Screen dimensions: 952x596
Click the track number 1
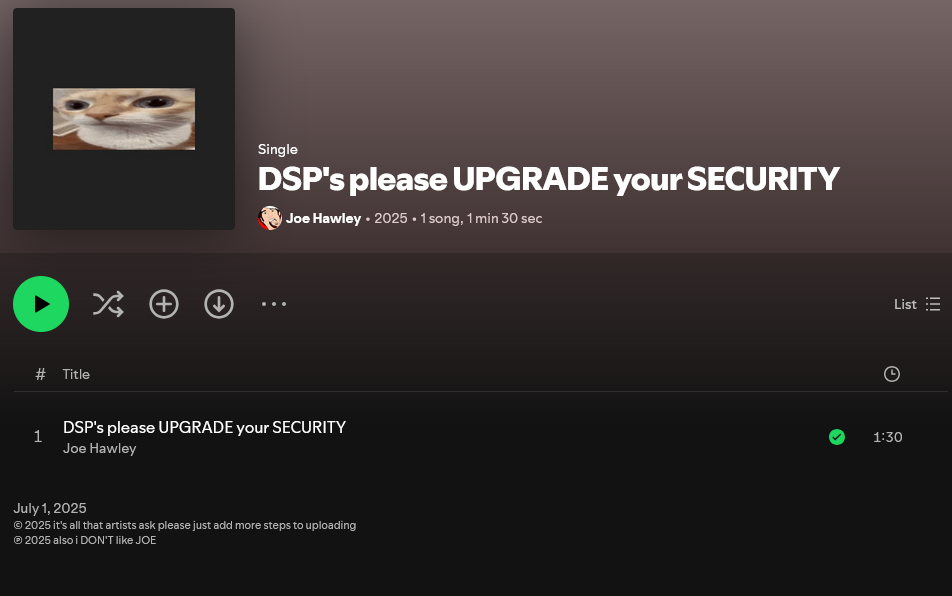tap(38, 437)
